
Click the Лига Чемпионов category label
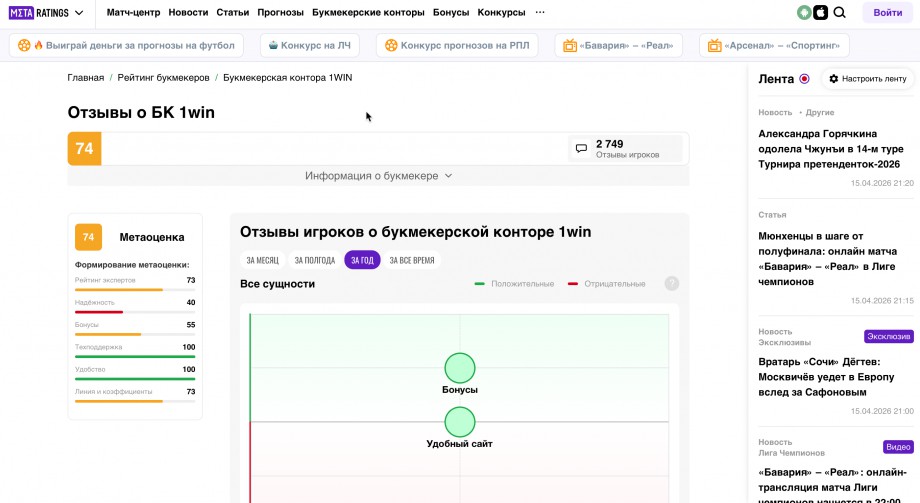pyautogui.click(x=792, y=453)
